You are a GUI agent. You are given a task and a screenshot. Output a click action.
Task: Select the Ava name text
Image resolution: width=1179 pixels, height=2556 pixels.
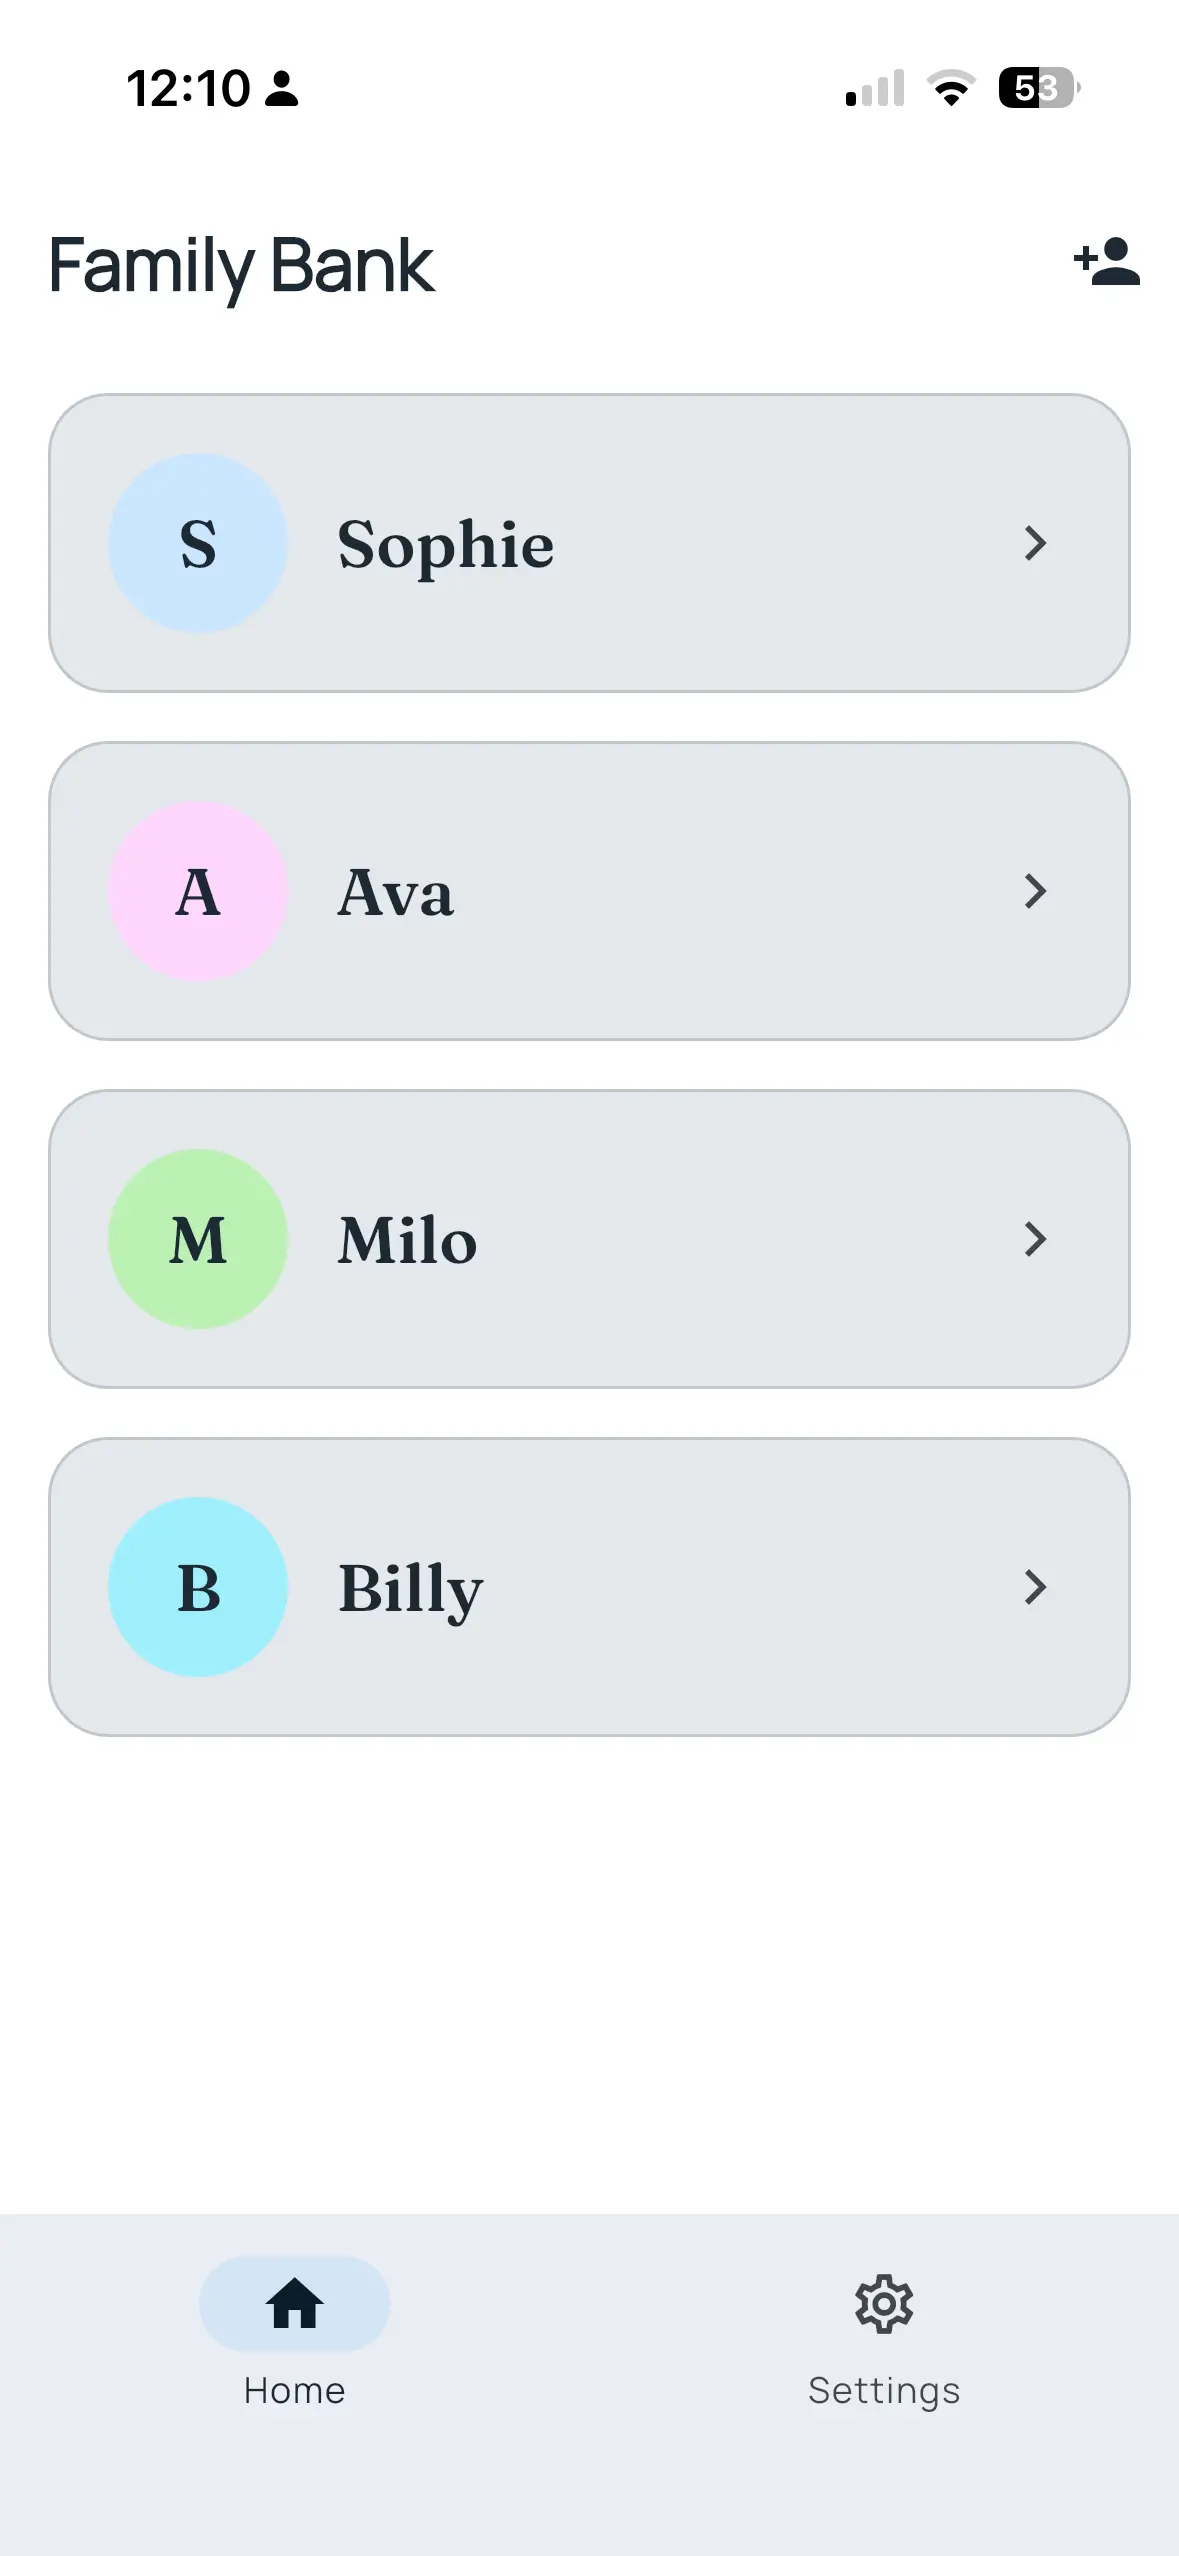click(395, 892)
